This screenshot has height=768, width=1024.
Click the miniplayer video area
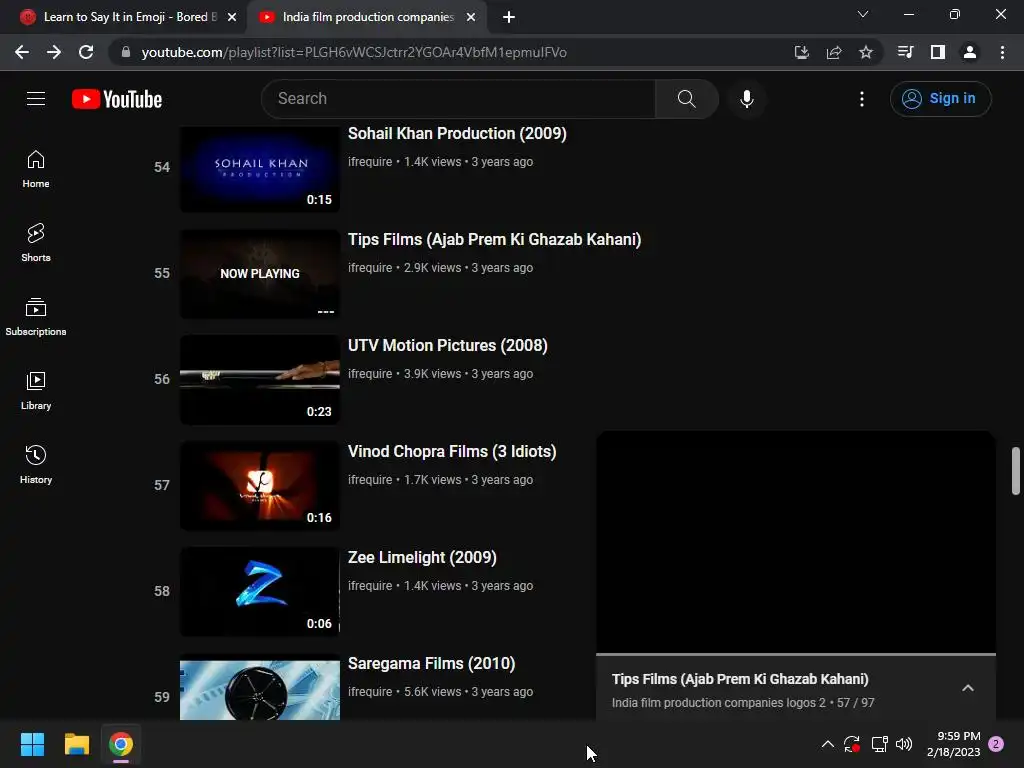(x=796, y=541)
